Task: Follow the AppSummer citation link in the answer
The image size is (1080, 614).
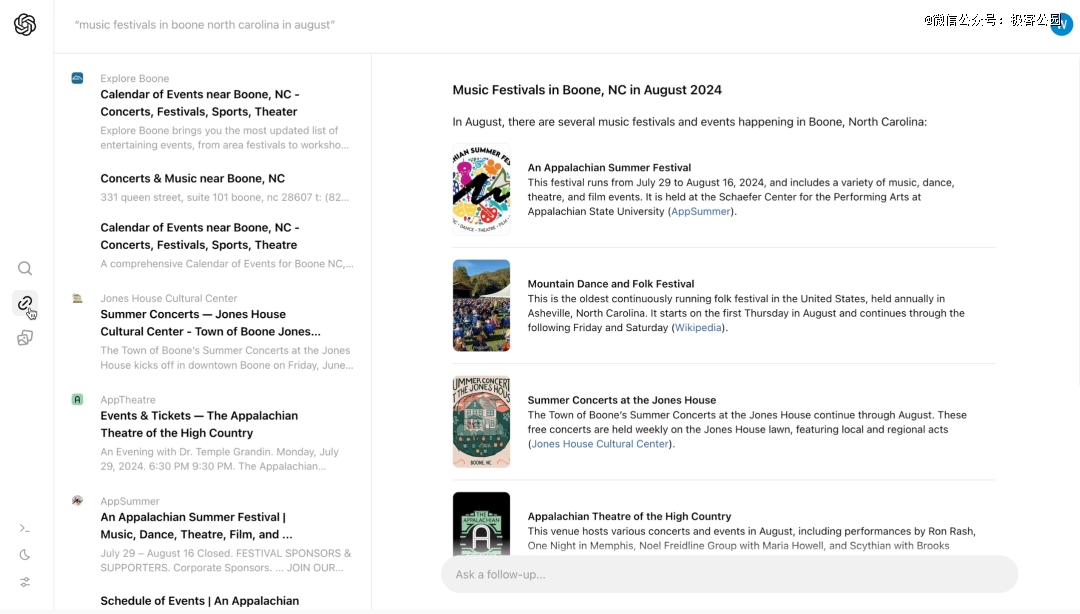Action: [x=700, y=212]
